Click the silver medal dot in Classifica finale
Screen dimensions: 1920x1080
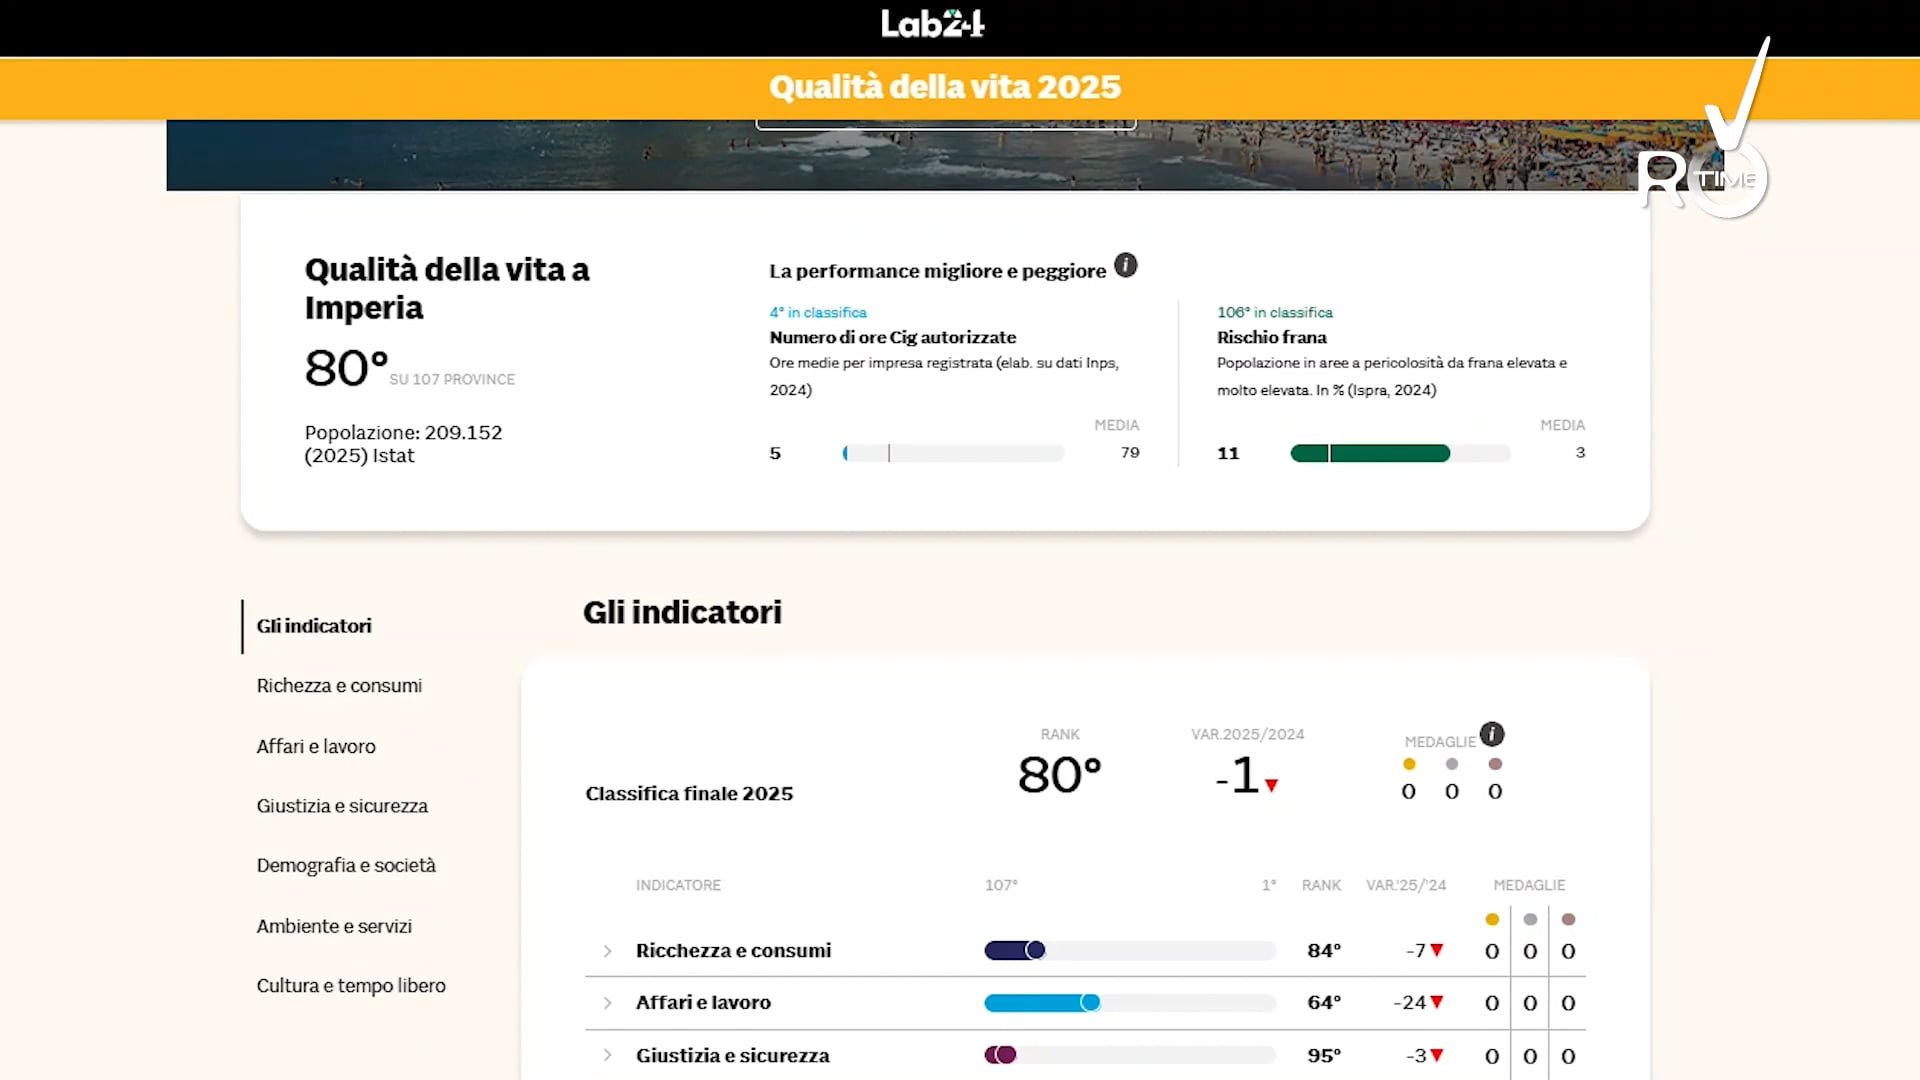pyautogui.click(x=1452, y=764)
